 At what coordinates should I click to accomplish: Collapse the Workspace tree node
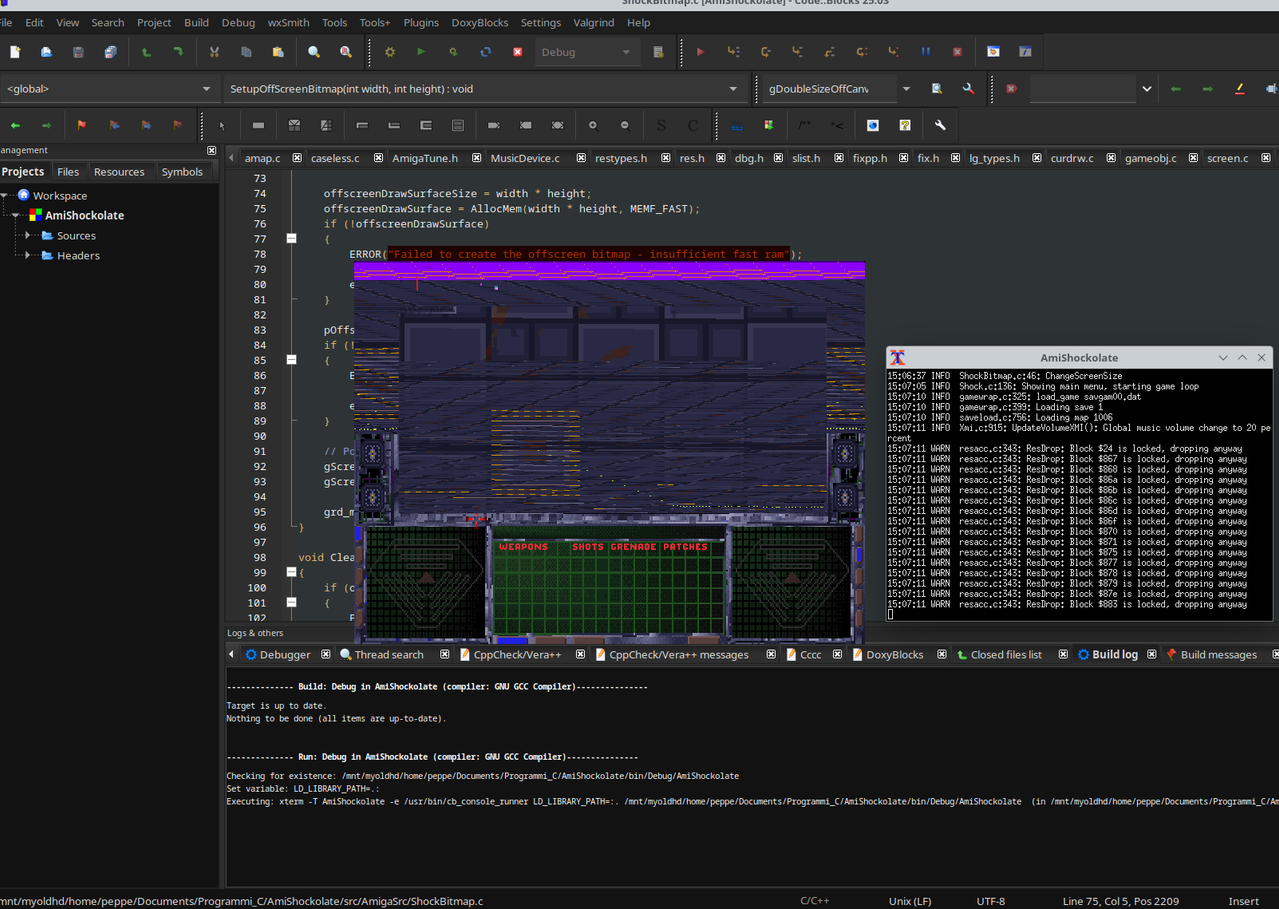click(x=5, y=196)
